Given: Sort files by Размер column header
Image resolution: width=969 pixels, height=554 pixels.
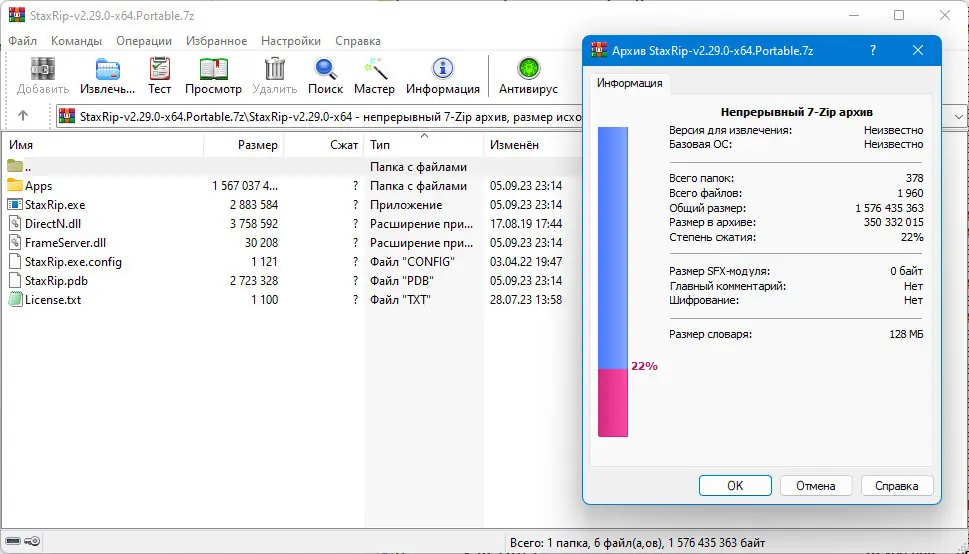Looking at the screenshot, I should tap(243, 145).
